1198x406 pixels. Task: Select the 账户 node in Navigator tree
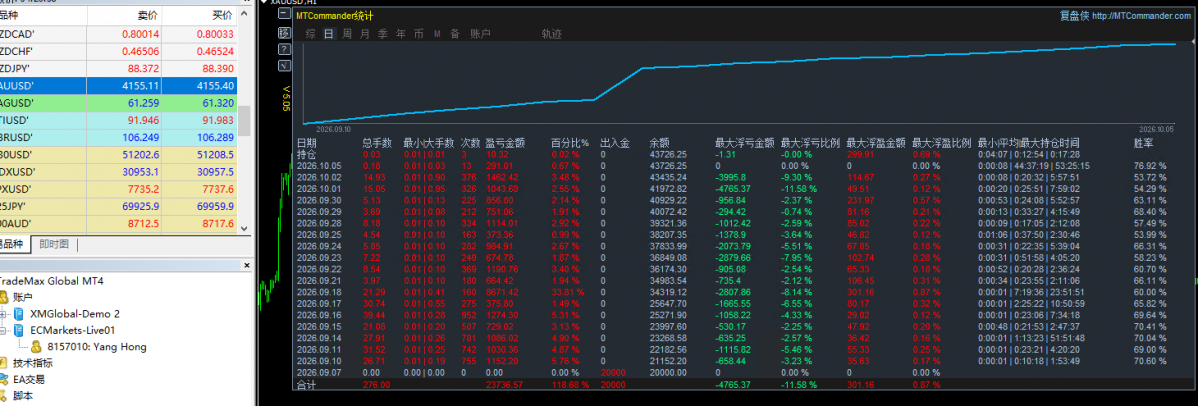coord(24,297)
